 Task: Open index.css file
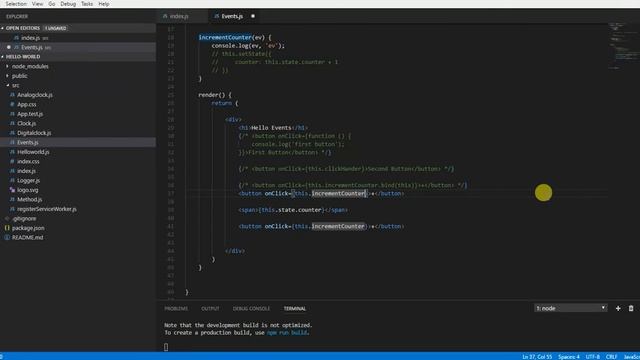(28, 162)
